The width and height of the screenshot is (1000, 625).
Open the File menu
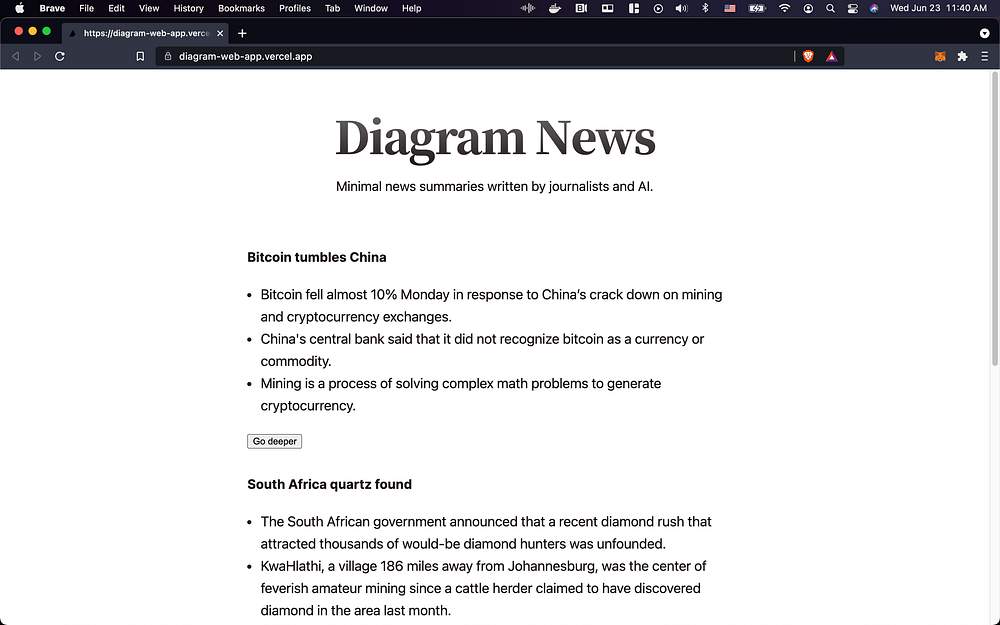[x=87, y=8]
